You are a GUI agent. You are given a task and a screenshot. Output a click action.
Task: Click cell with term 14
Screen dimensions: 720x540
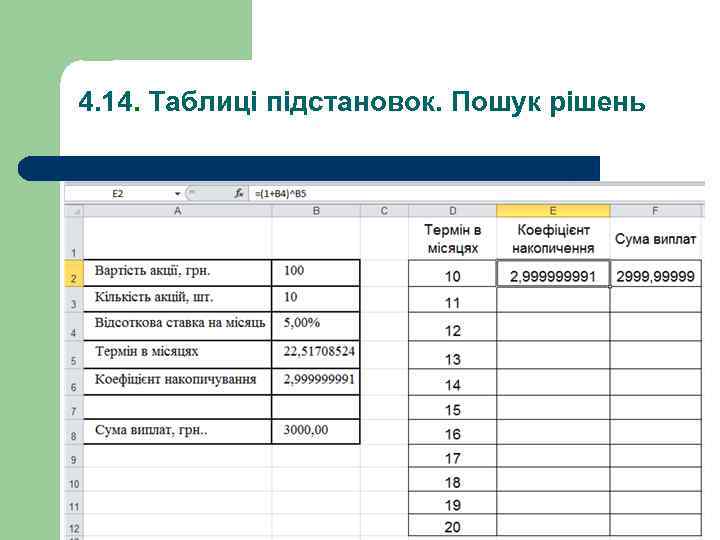click(452, 382)
